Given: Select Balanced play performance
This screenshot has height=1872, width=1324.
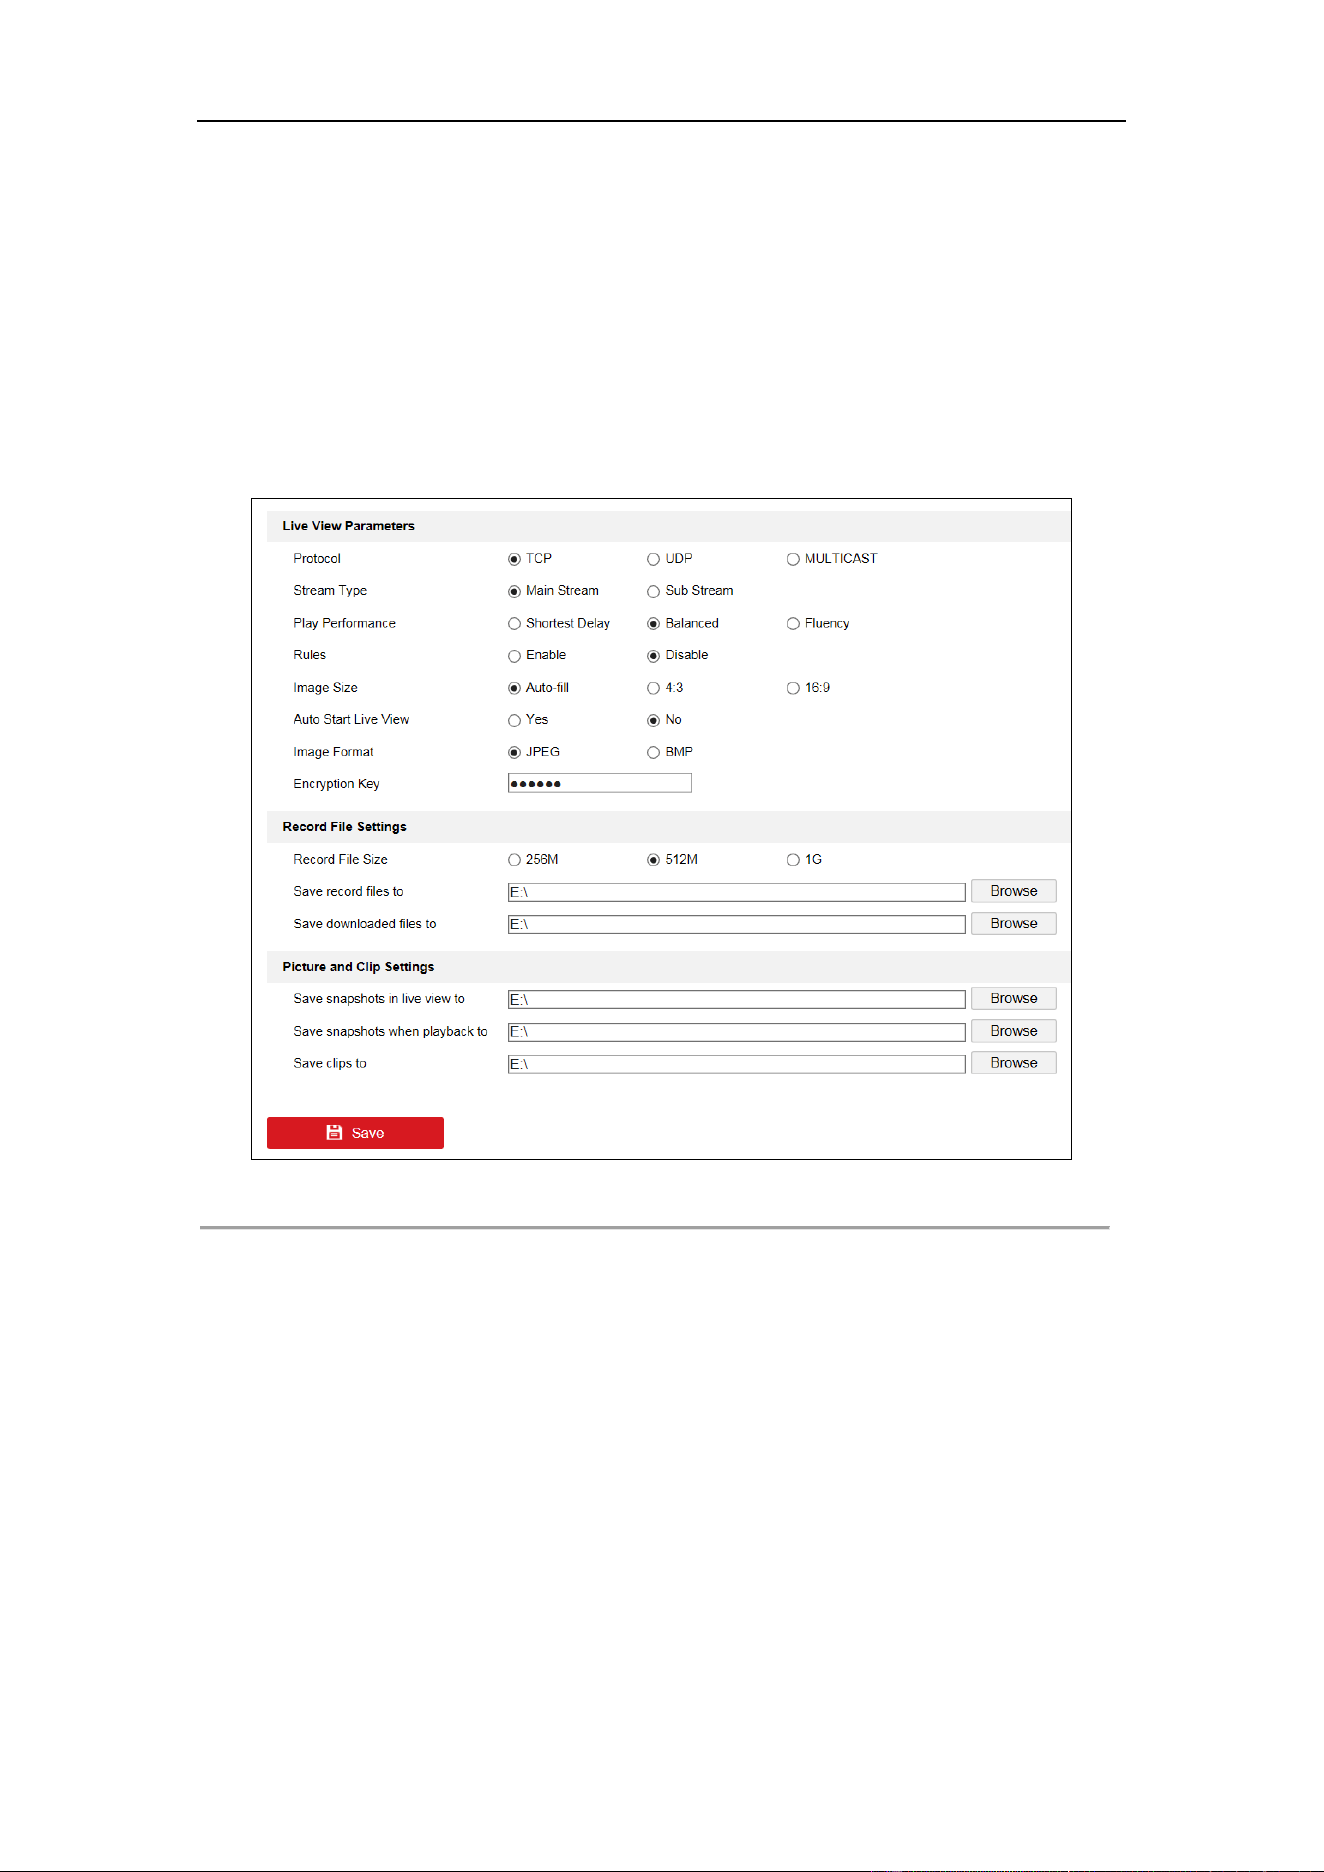Looking at the screenshot, I should [x=653, y=624].
